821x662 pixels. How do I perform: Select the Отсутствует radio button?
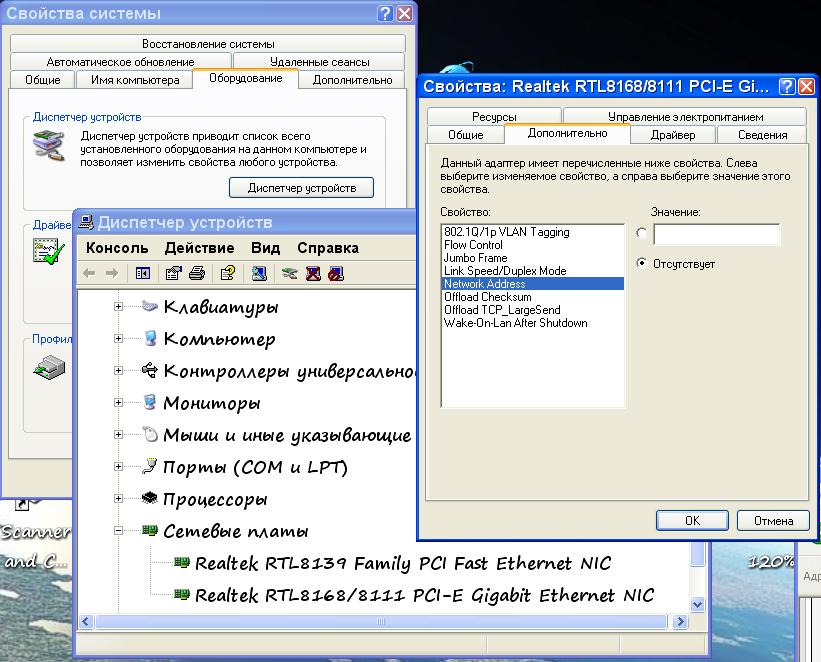click(642, 263)
